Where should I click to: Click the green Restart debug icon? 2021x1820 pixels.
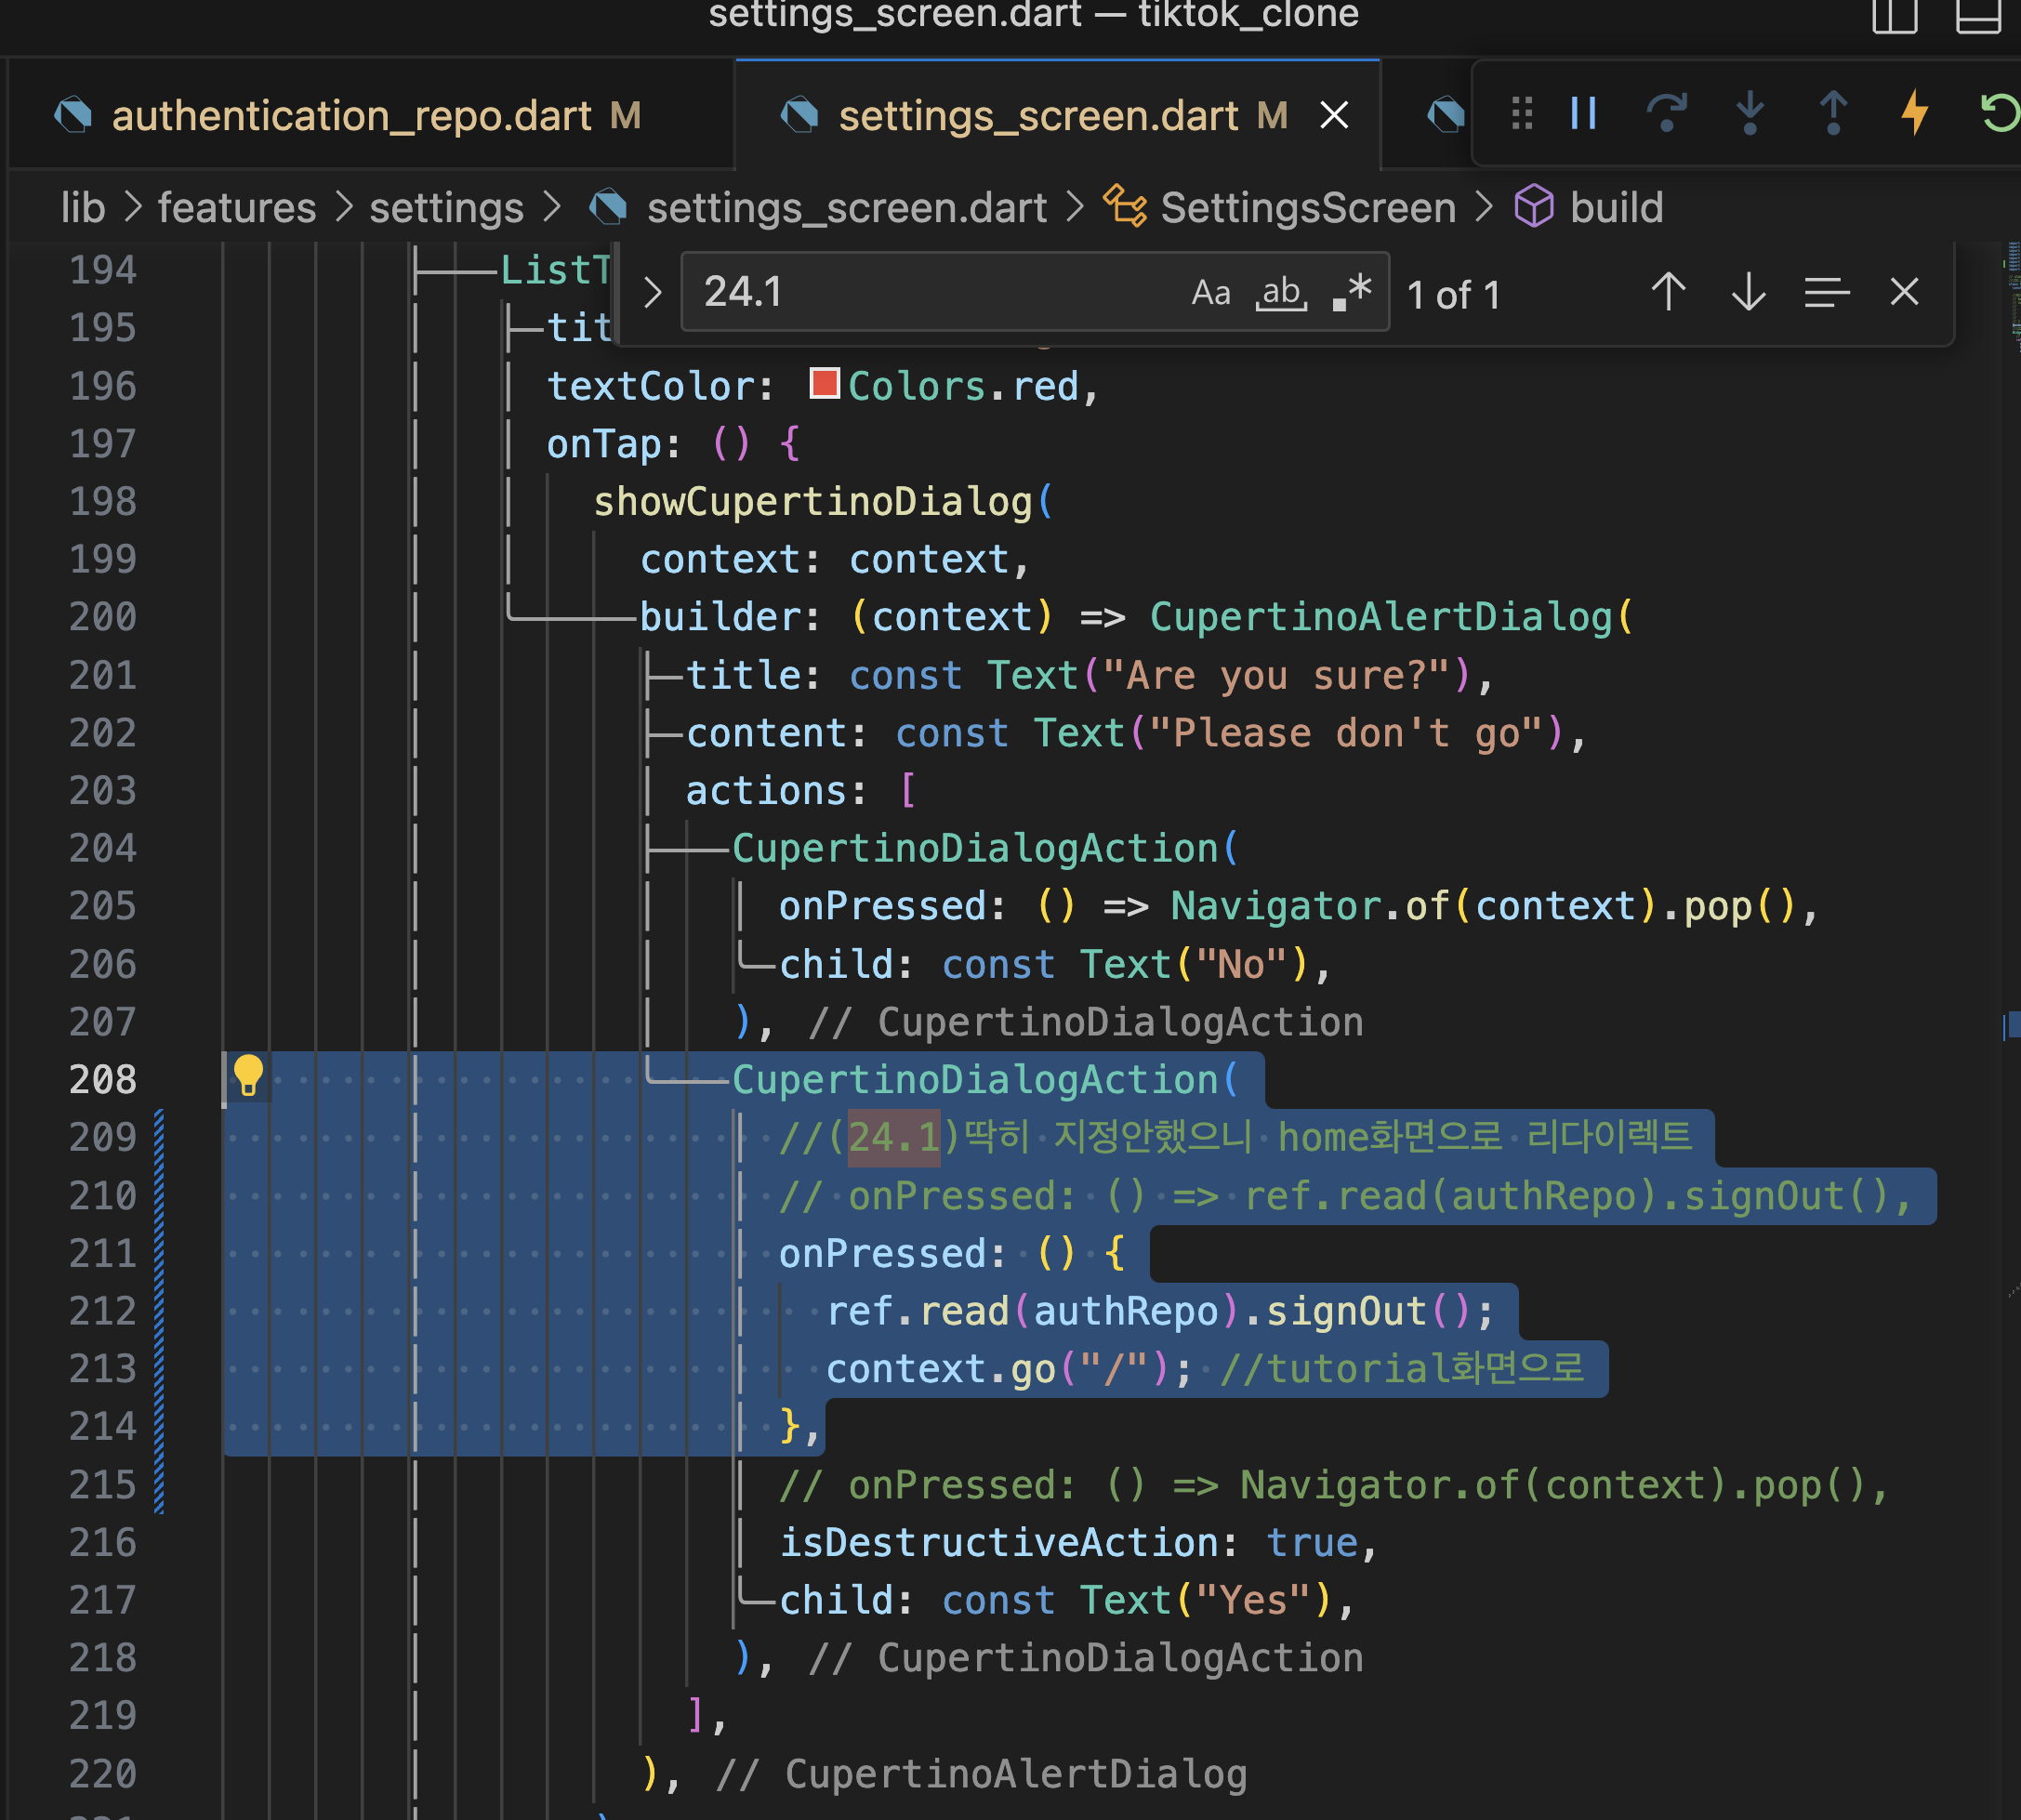click(1998, 114)
